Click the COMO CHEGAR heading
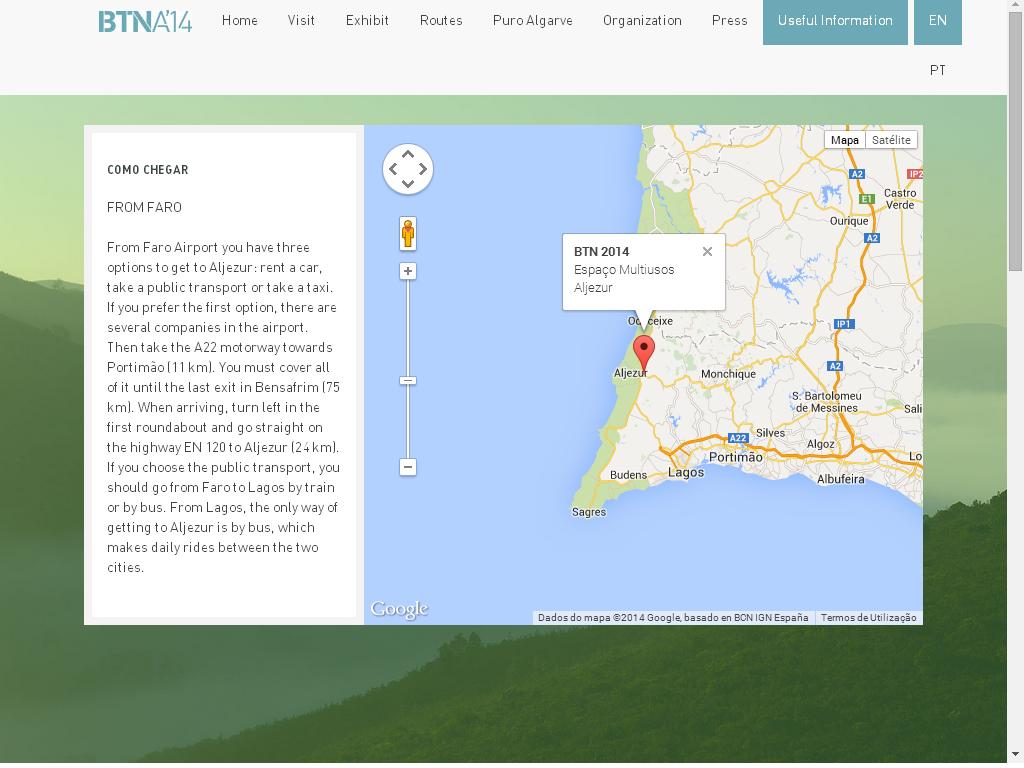This screenshot has width=1024, height=768. (x=148, y=170)
